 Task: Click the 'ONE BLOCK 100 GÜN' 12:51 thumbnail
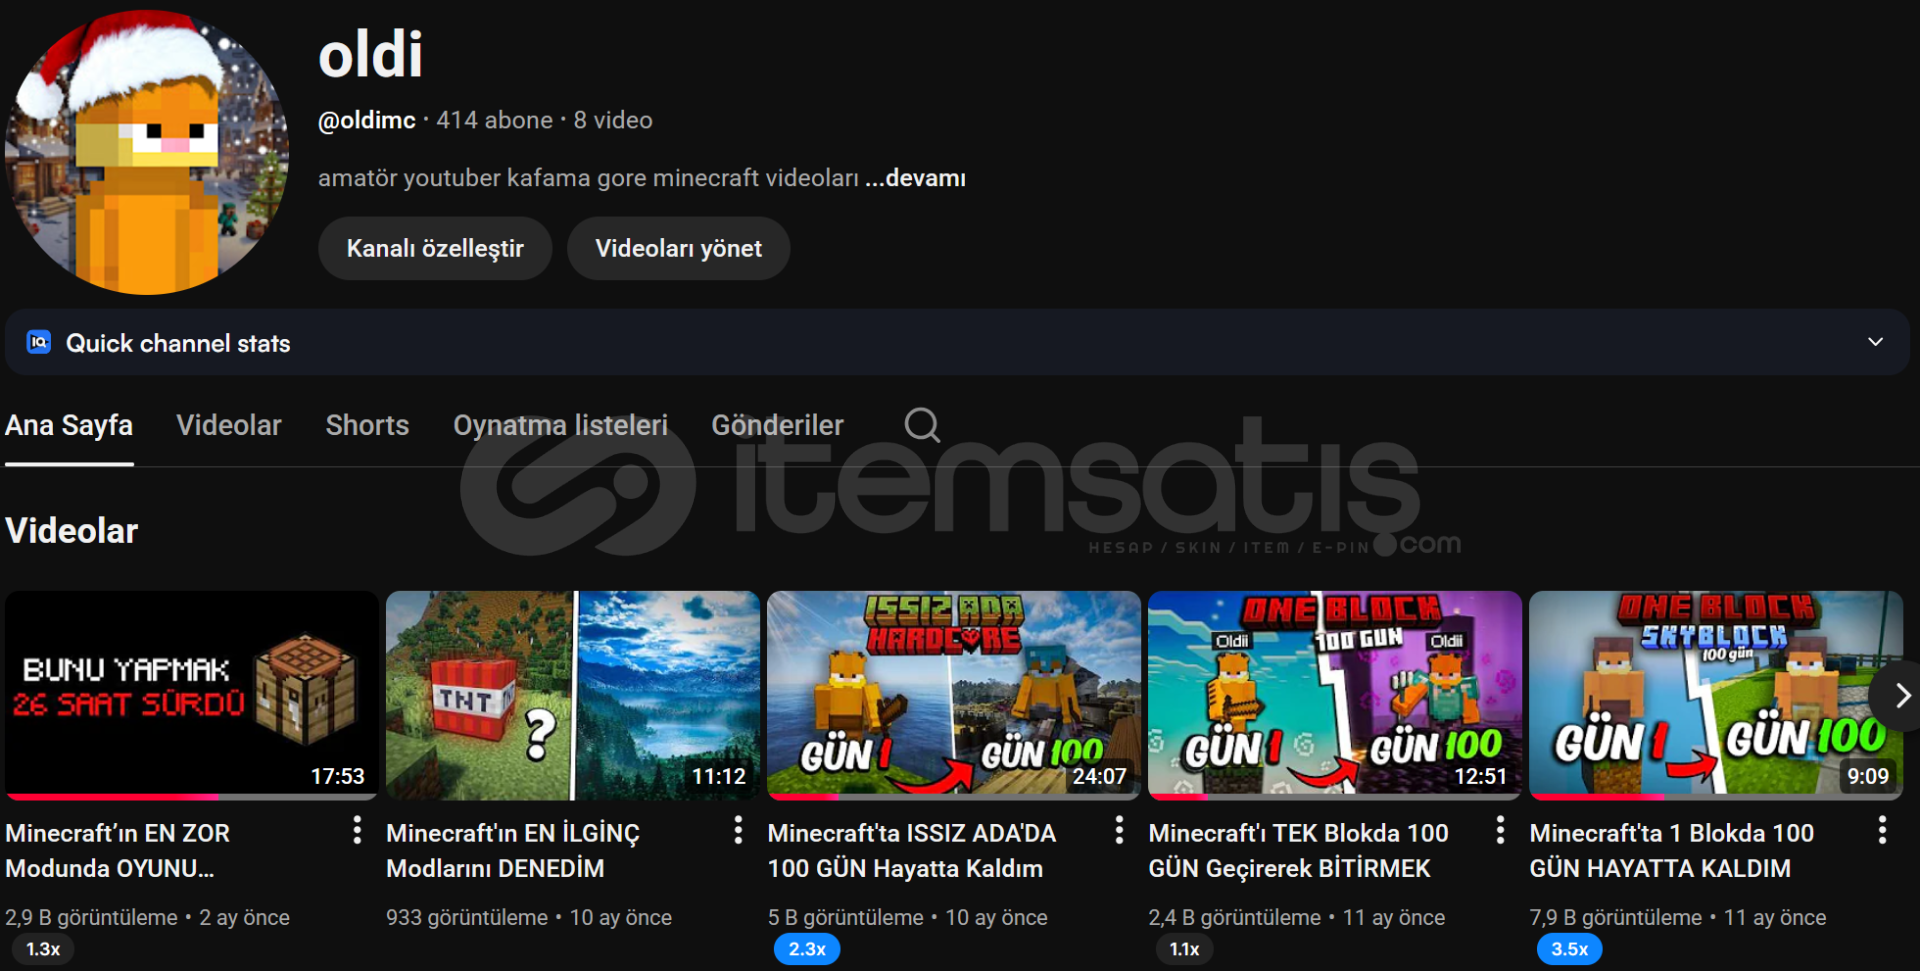[1335, 695]
